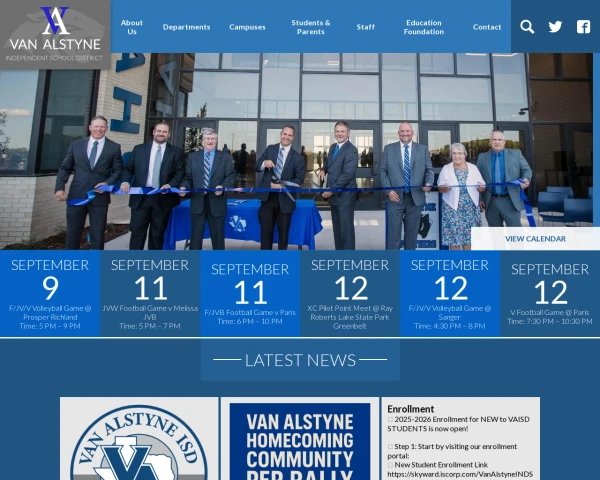Screen dimensions: 600x480
Task: Click the 'New Student Enrollment Link' text
Action: tap(441, 465)
